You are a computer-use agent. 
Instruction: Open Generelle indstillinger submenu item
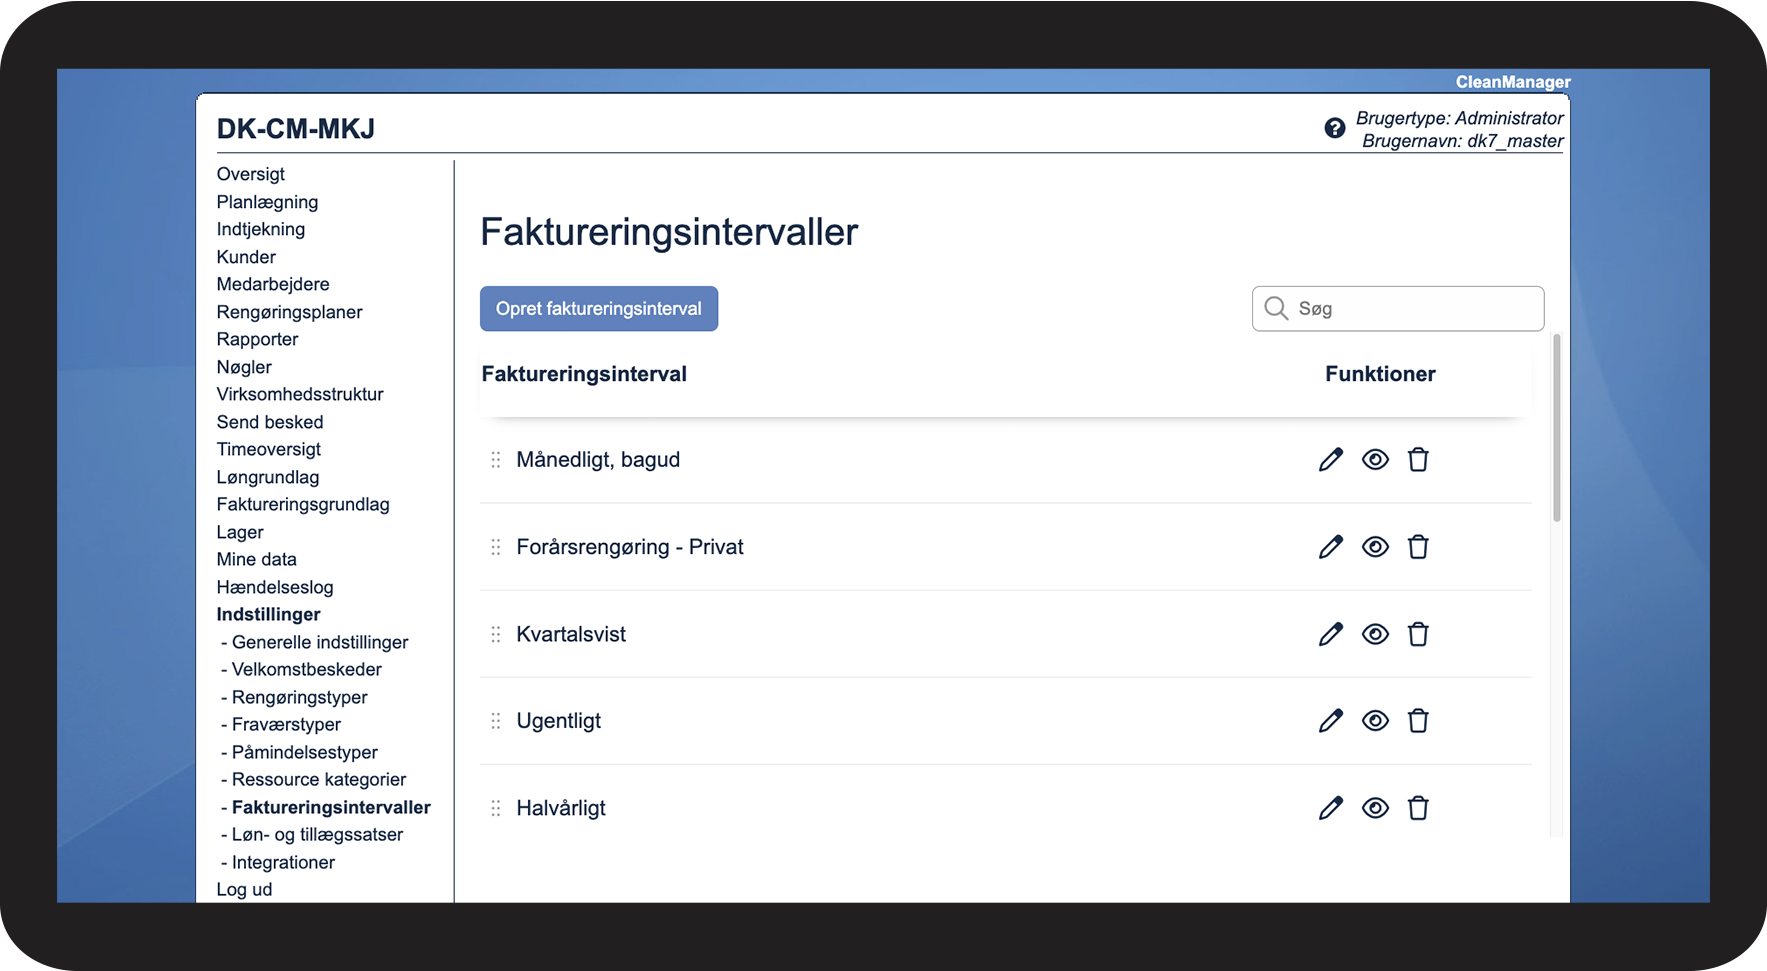[319, 642]
